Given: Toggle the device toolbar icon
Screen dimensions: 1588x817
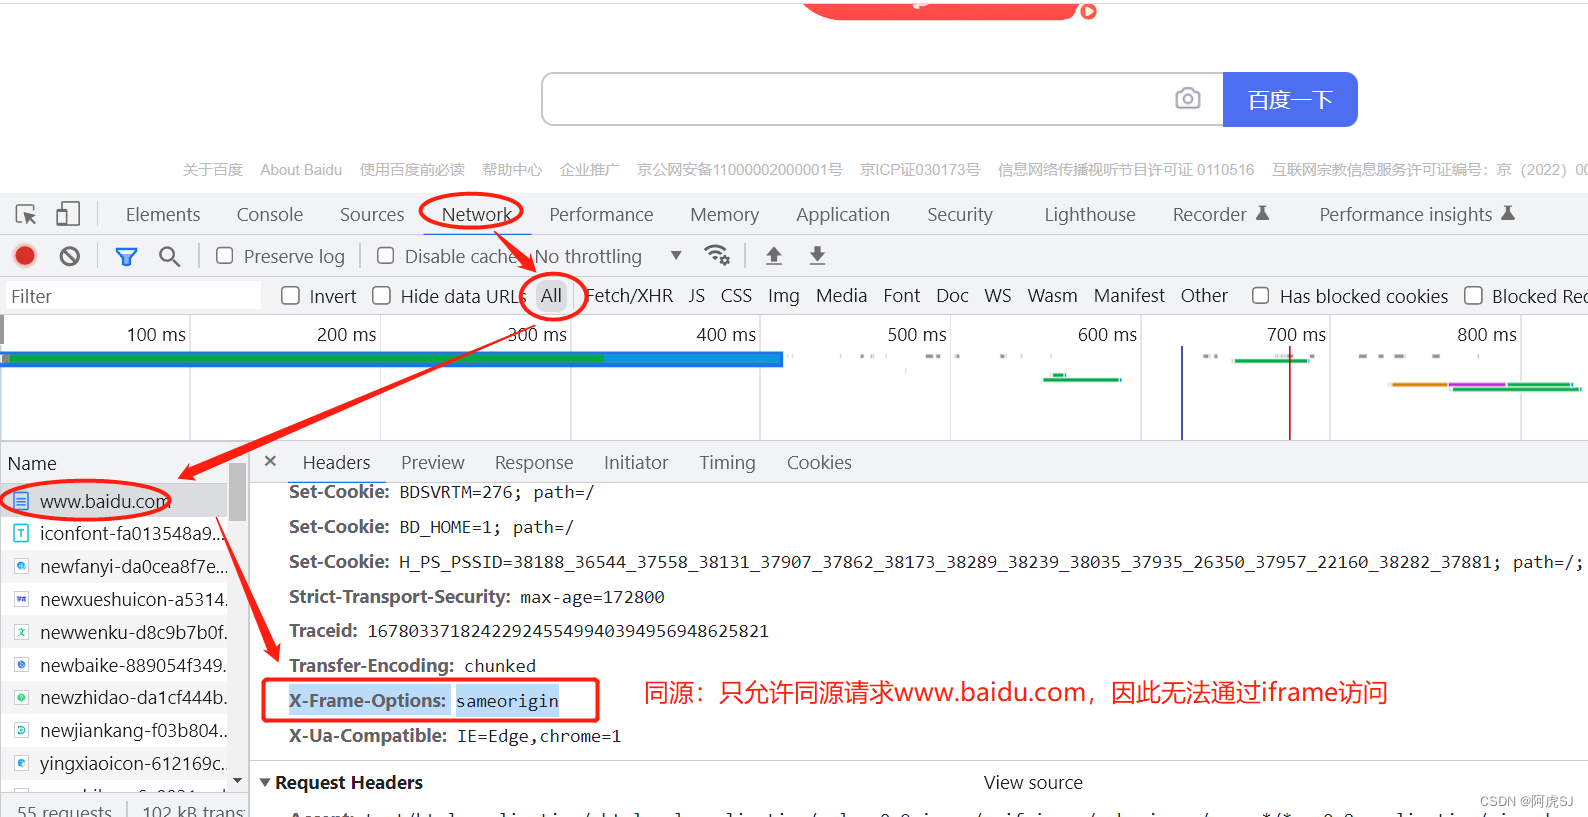Looking at the screenshot, I should point(68,214).
